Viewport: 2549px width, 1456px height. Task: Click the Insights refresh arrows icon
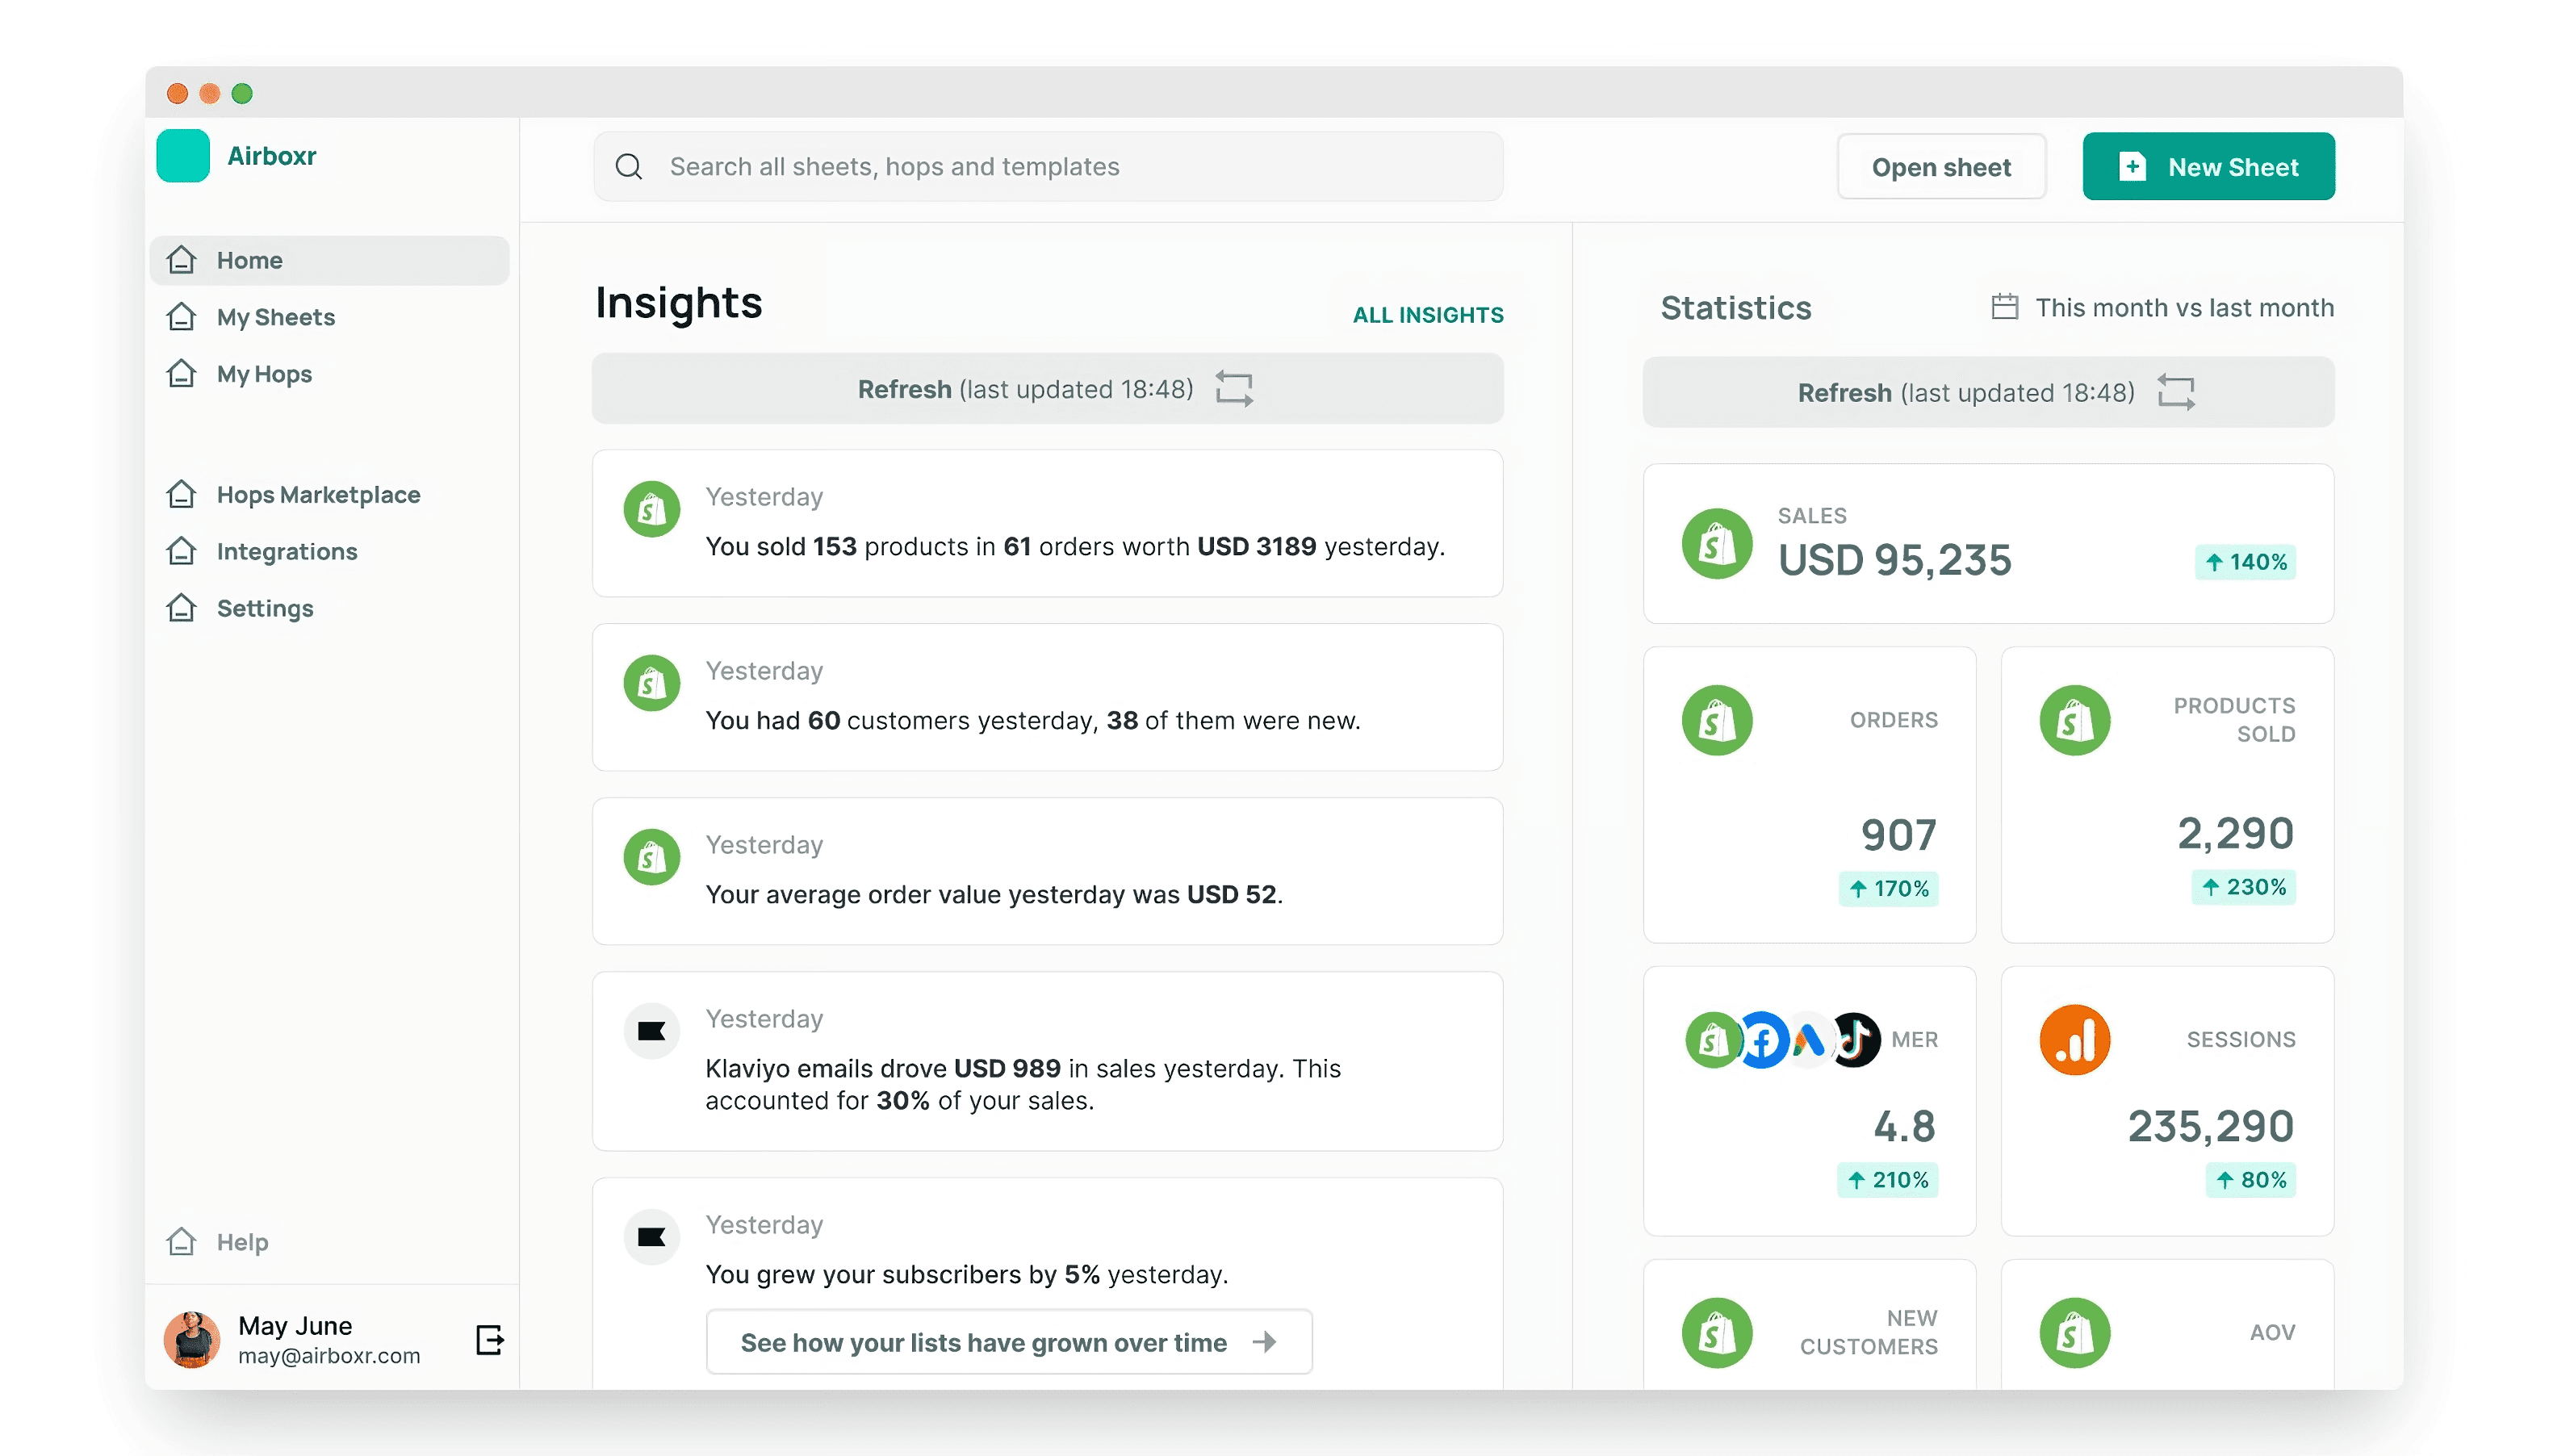coord(1233,389)
